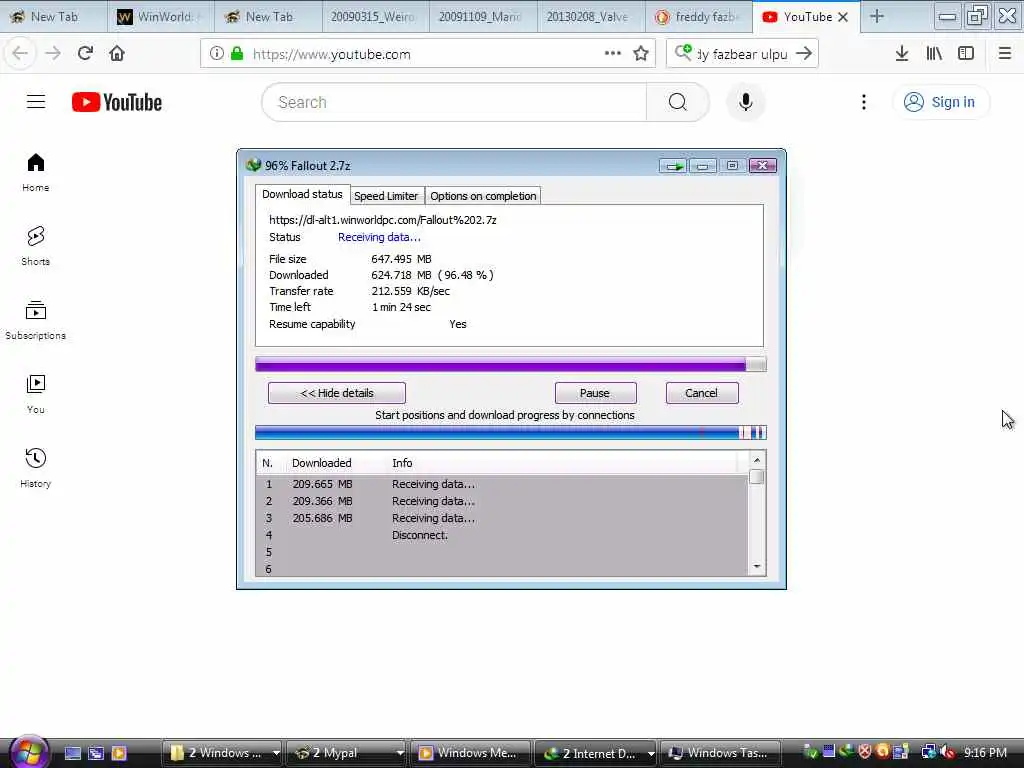Open Home in the YouTube sidebar
1024x768 pixels.
click(36, 172)
